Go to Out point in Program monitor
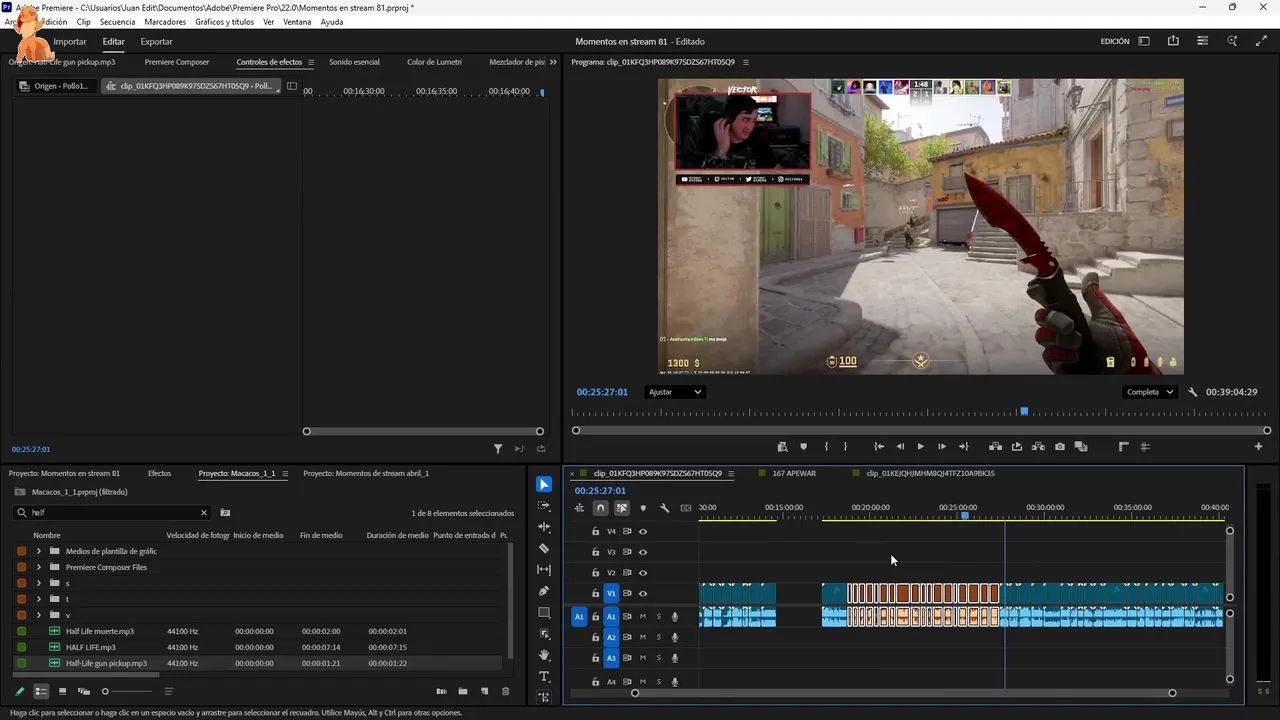This screenshot has height=720, width=1280. [963, 447]
